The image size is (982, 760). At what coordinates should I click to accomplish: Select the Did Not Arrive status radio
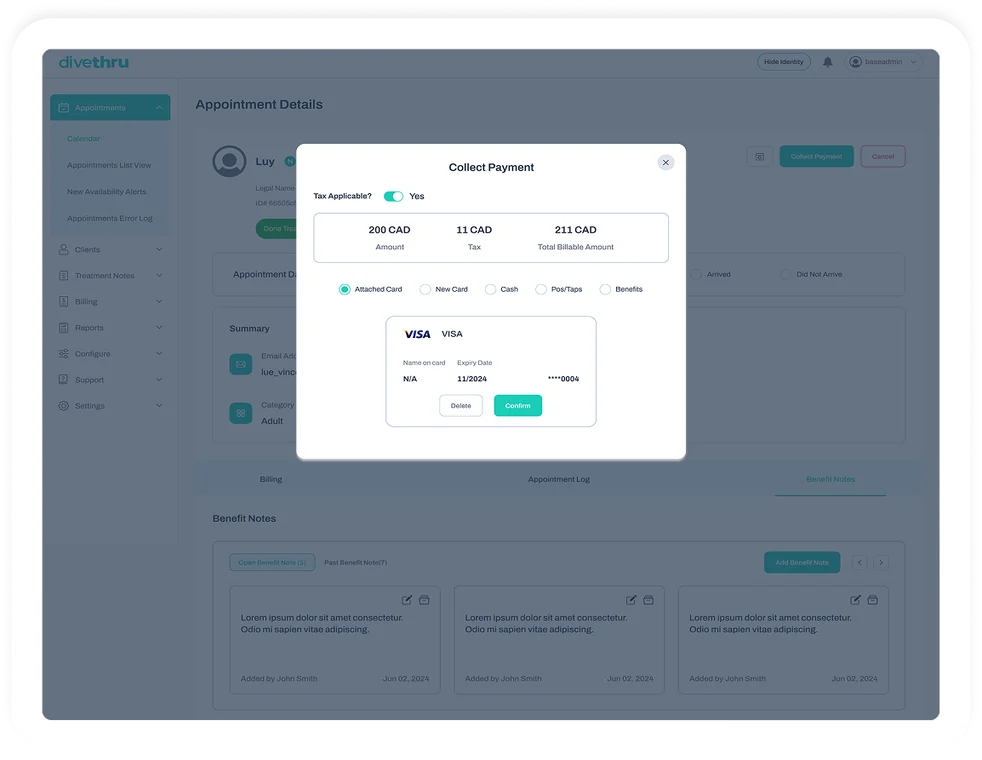pos(785,274)
